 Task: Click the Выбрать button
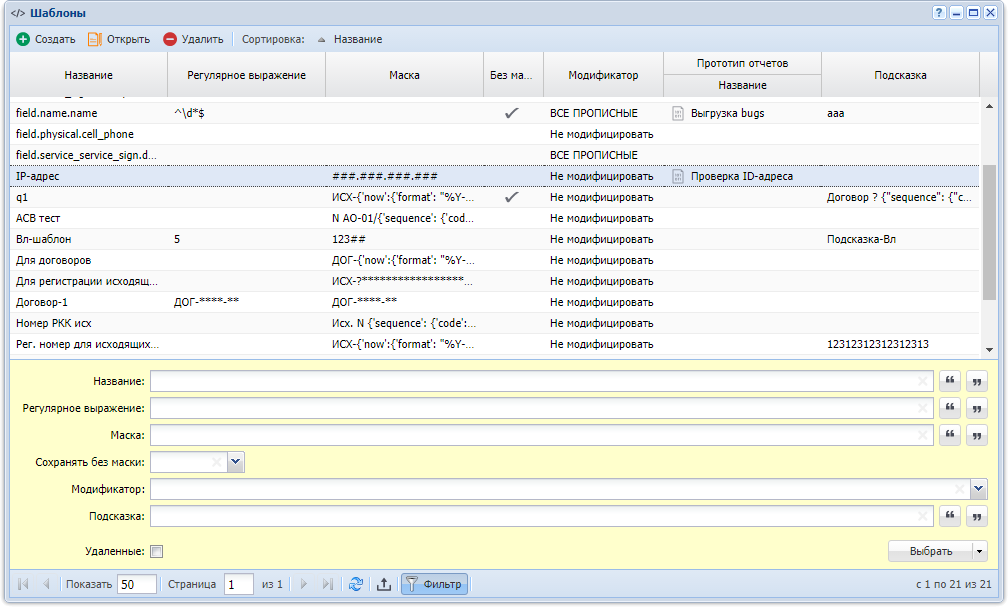pos(930,551)
